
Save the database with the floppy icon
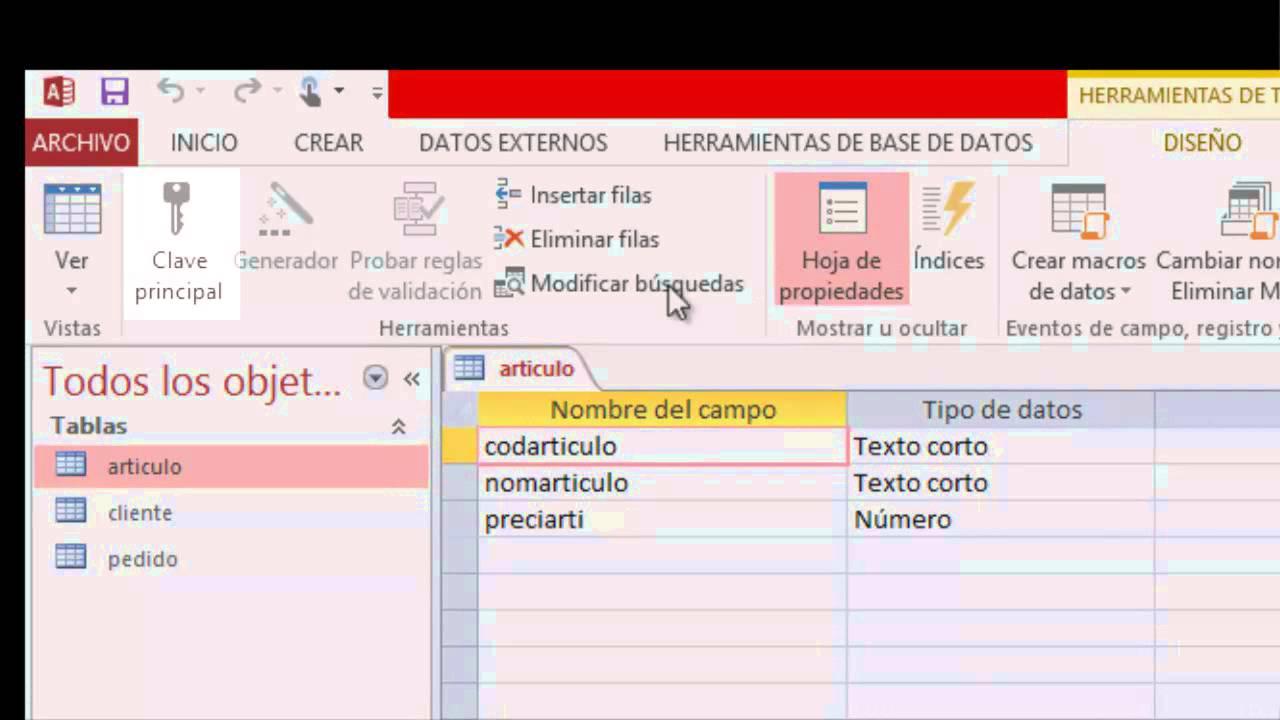(x=114, y=92)
